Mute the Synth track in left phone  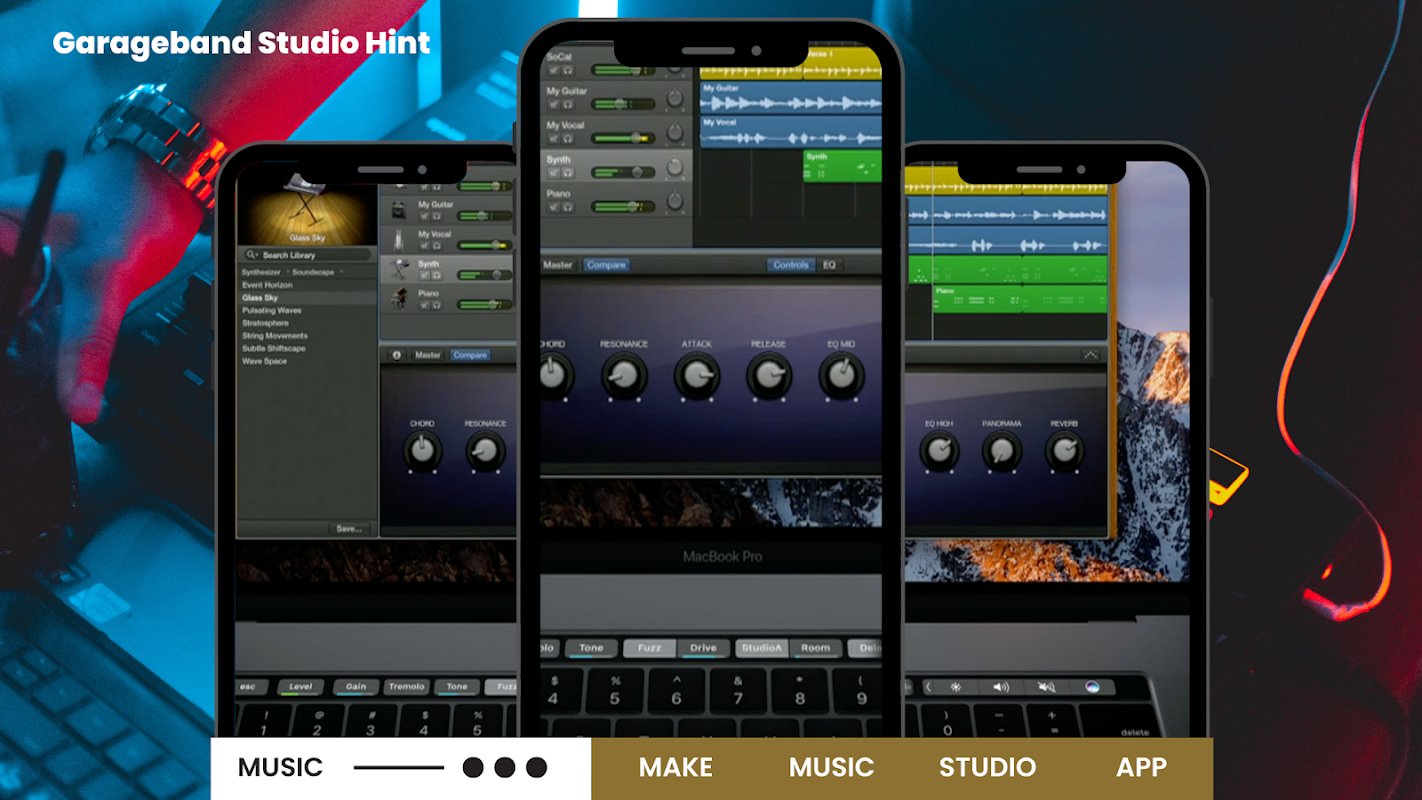click(x=424, y=276)
